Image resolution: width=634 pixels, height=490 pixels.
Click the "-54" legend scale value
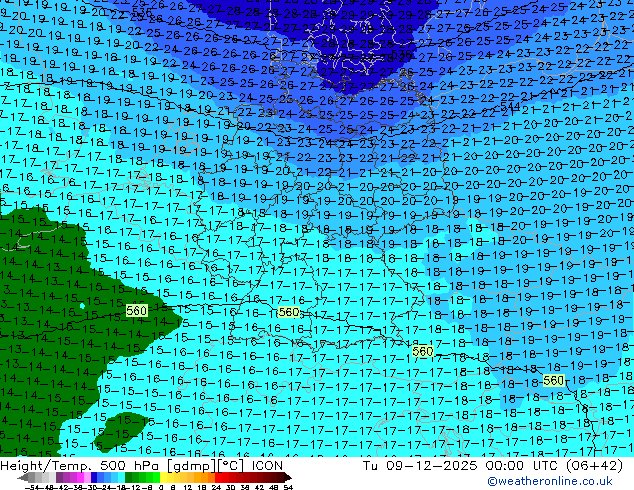(32, 487)
